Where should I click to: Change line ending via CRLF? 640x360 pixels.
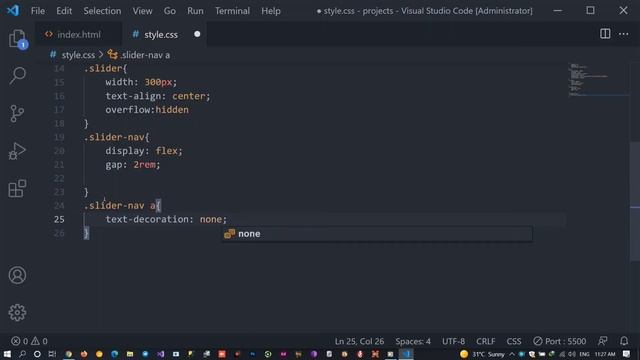coord(485,341)
